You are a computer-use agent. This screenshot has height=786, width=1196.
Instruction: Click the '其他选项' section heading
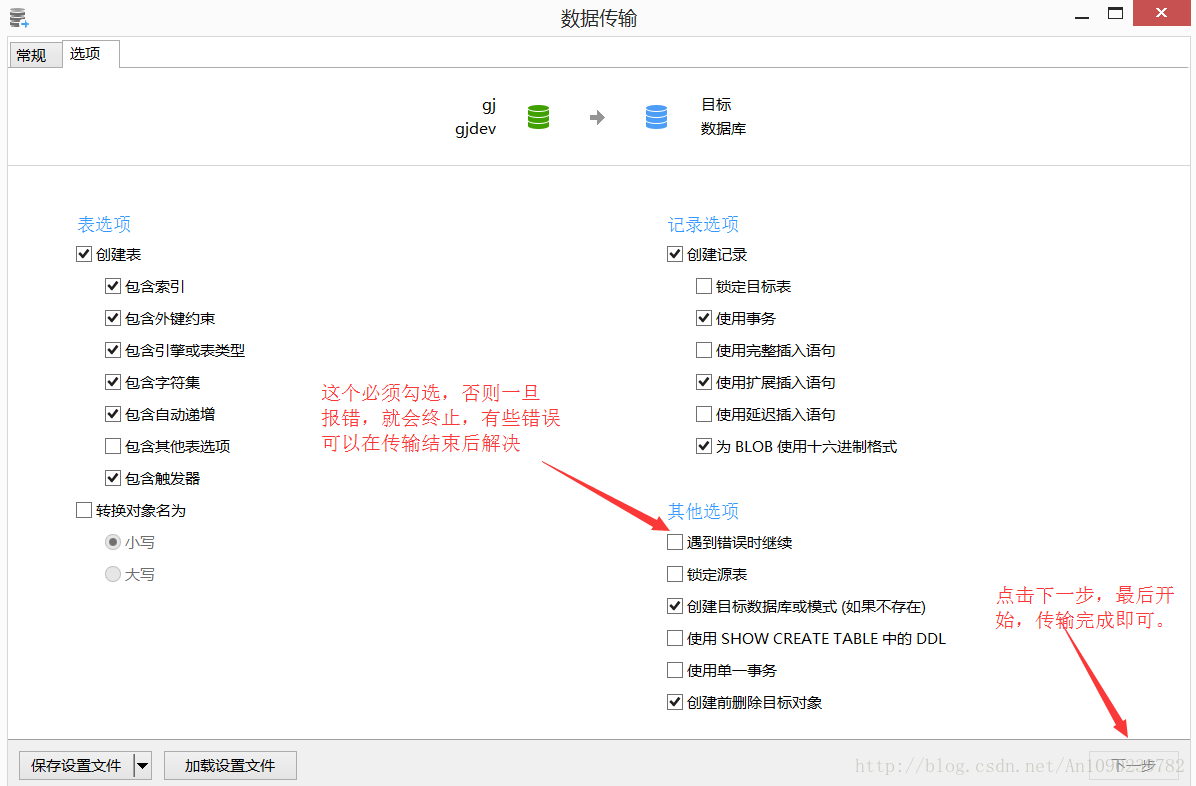(x=703, y=511)
